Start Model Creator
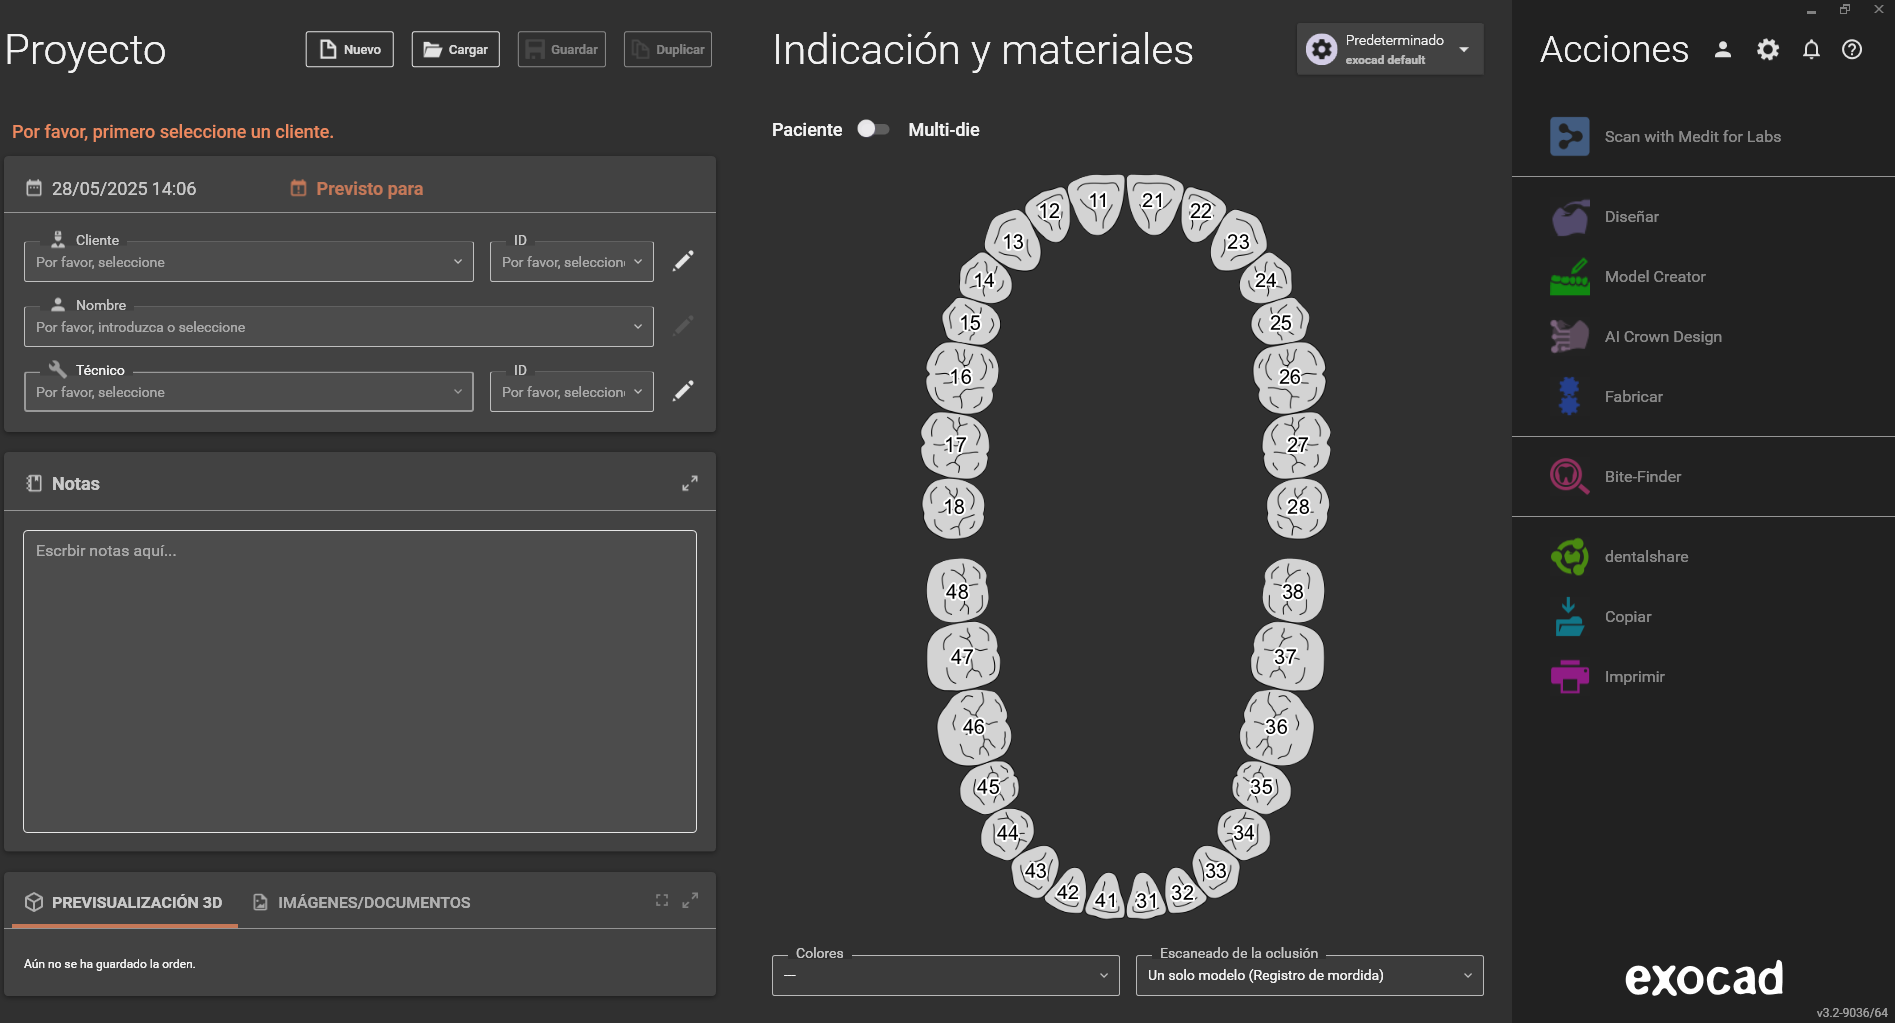Viewport: 1895px width, 1023px height. (1655, 277)
